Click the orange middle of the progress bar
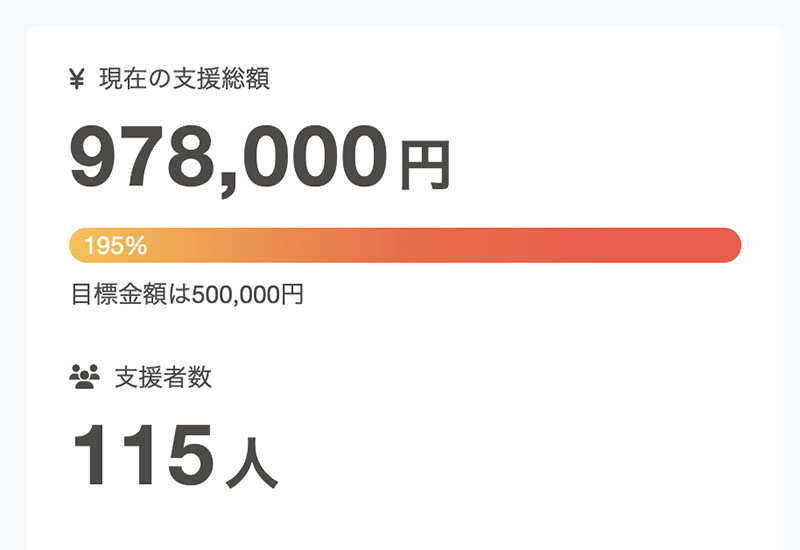The width and height of the screenshot is (800, 550). [x=400, y=245]
